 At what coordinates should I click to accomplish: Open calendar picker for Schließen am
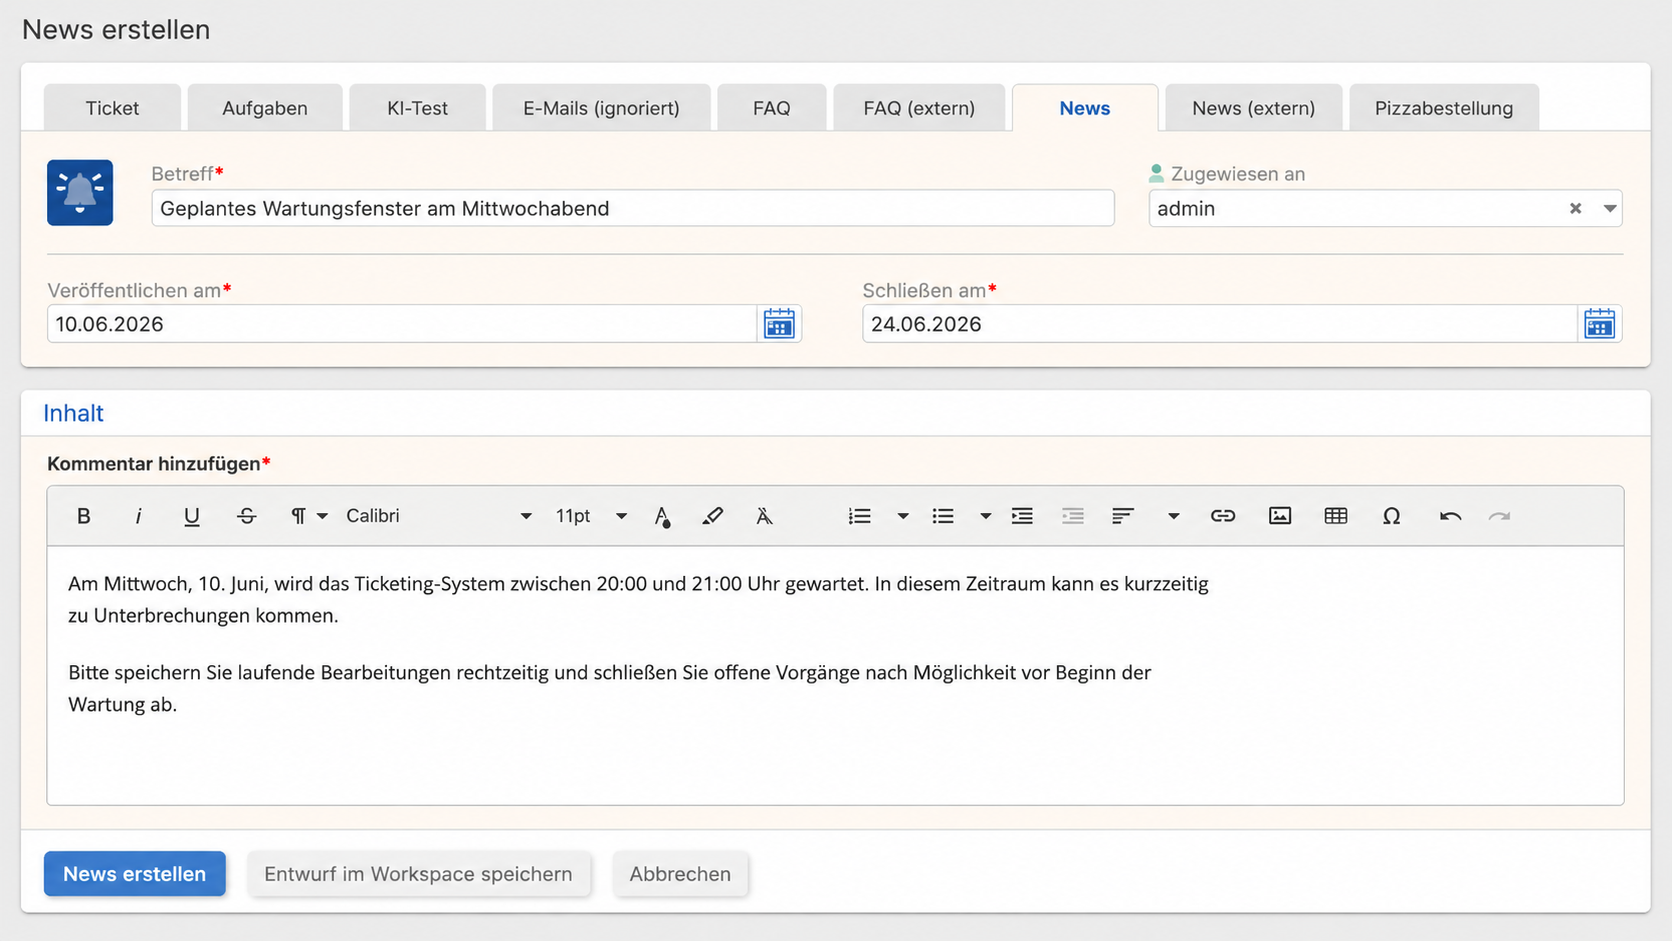pos(1599,324)
